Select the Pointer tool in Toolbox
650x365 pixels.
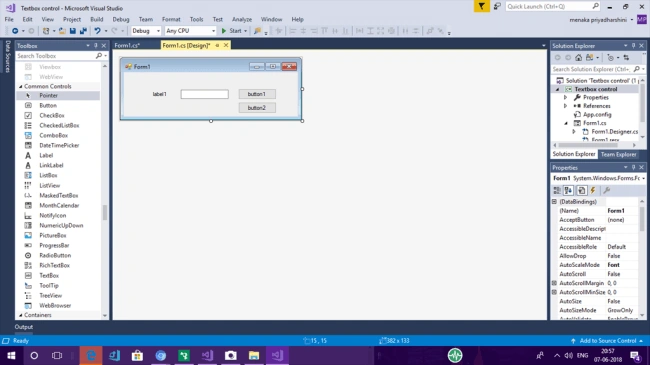tap(48, 95)
